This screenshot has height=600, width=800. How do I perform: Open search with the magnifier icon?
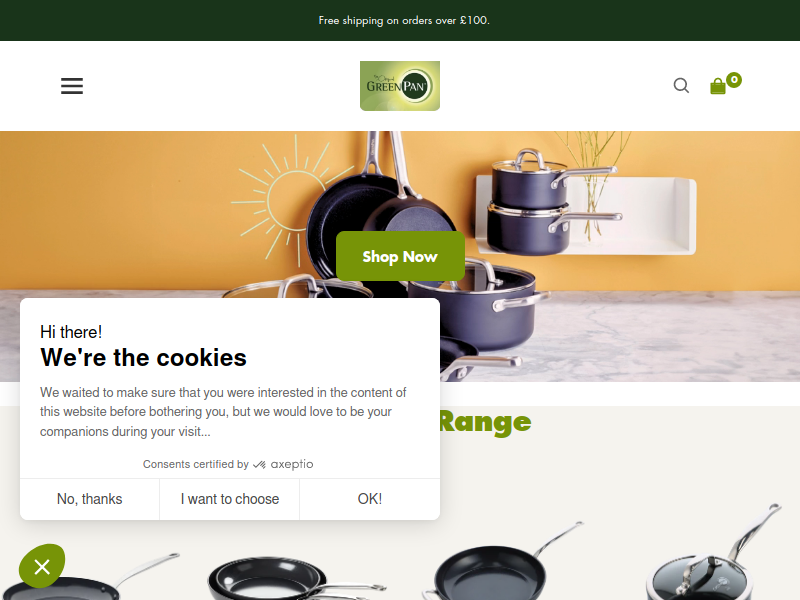coord(681,85)
